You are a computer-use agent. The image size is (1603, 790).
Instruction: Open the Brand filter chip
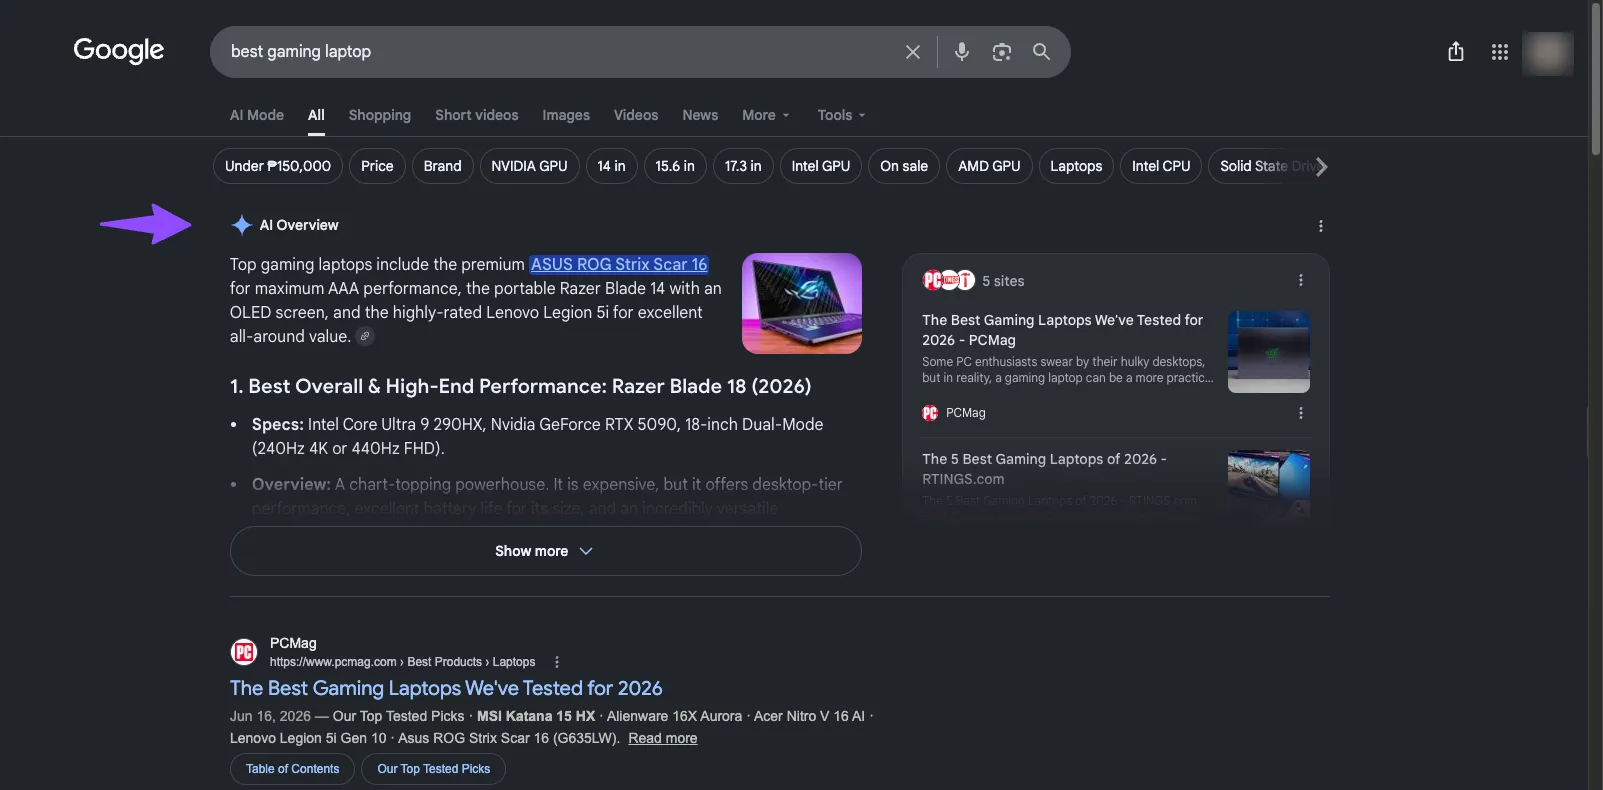pyautogui.click(x=442, y=166)
